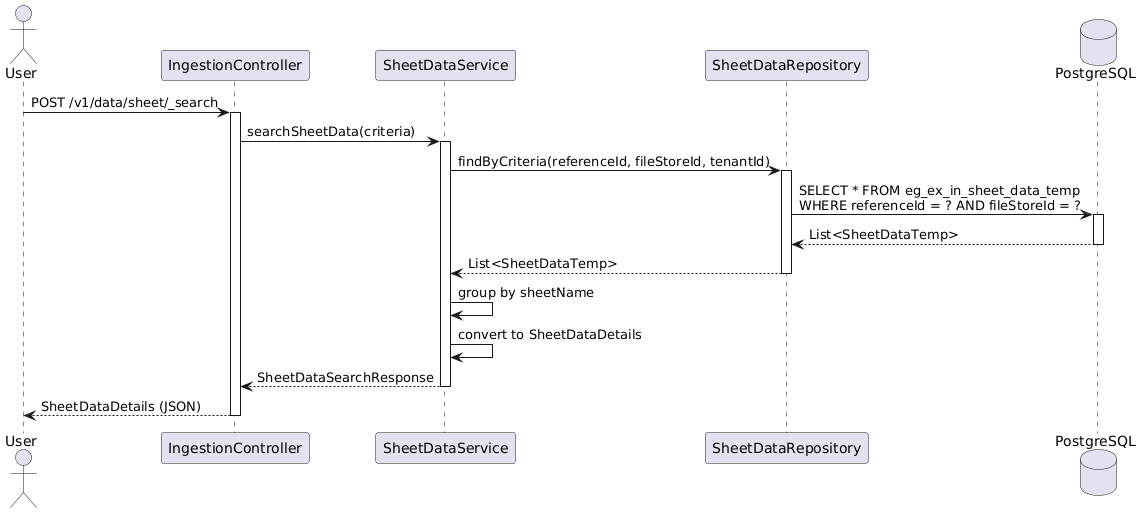Click the List<SheetDataTemp> label returned from PostgreSQL

click(x=883, y=234)
